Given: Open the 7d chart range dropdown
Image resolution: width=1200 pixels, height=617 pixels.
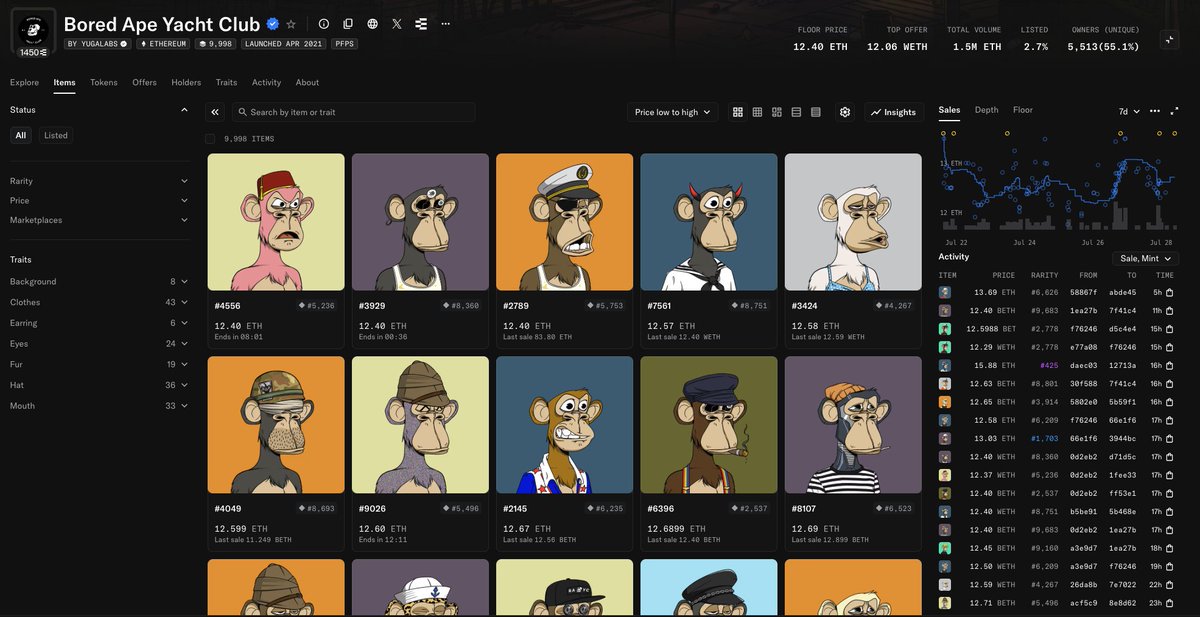Looking at the screenshot, I should 1129,111.
